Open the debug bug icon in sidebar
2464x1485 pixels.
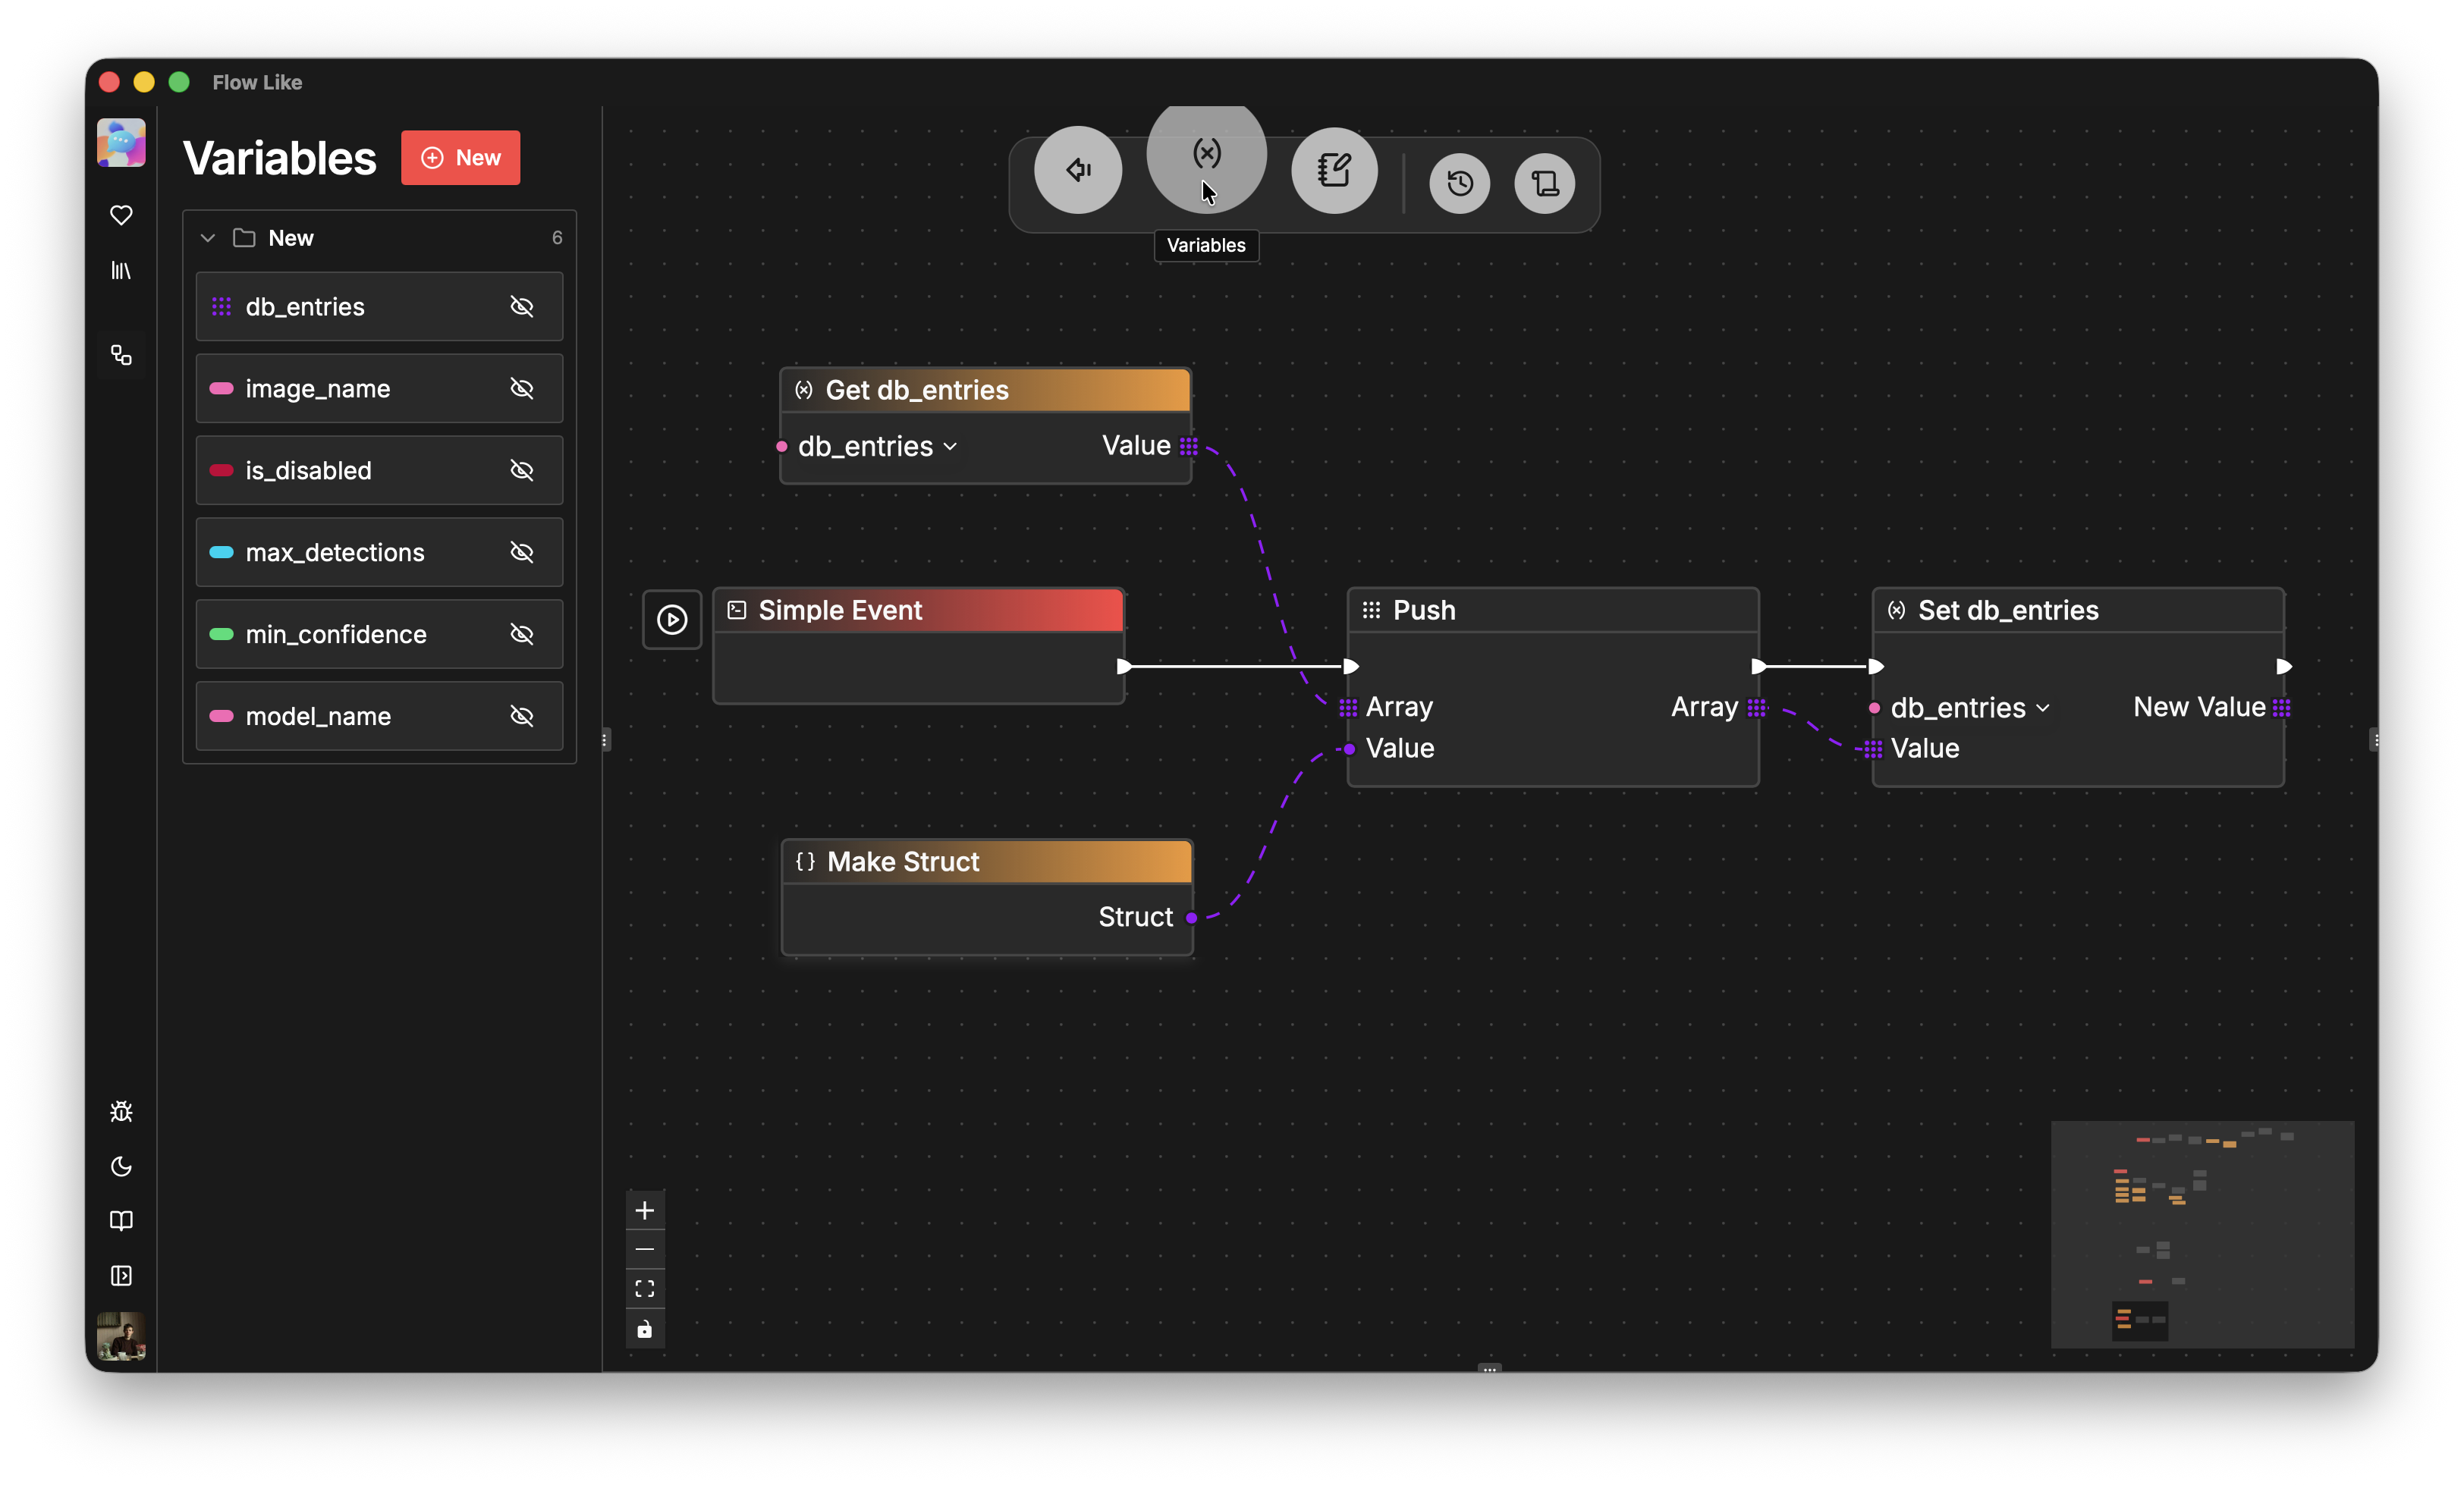pyautogui.click(x=121, y=1111)
